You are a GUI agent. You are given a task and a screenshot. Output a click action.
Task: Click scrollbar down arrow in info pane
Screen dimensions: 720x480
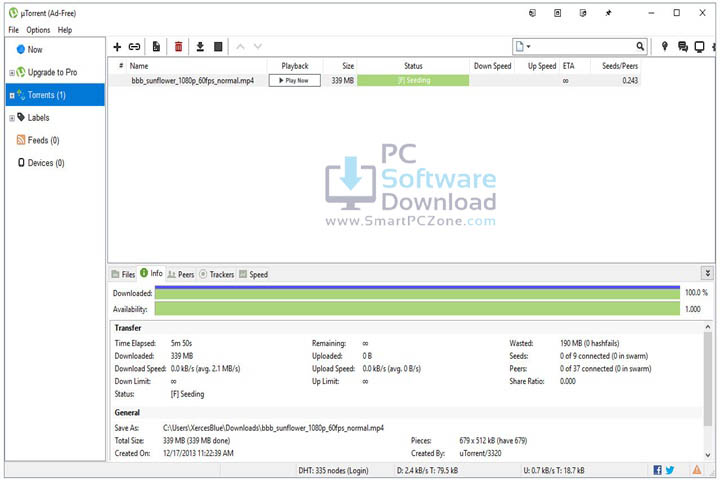(708, 454)
